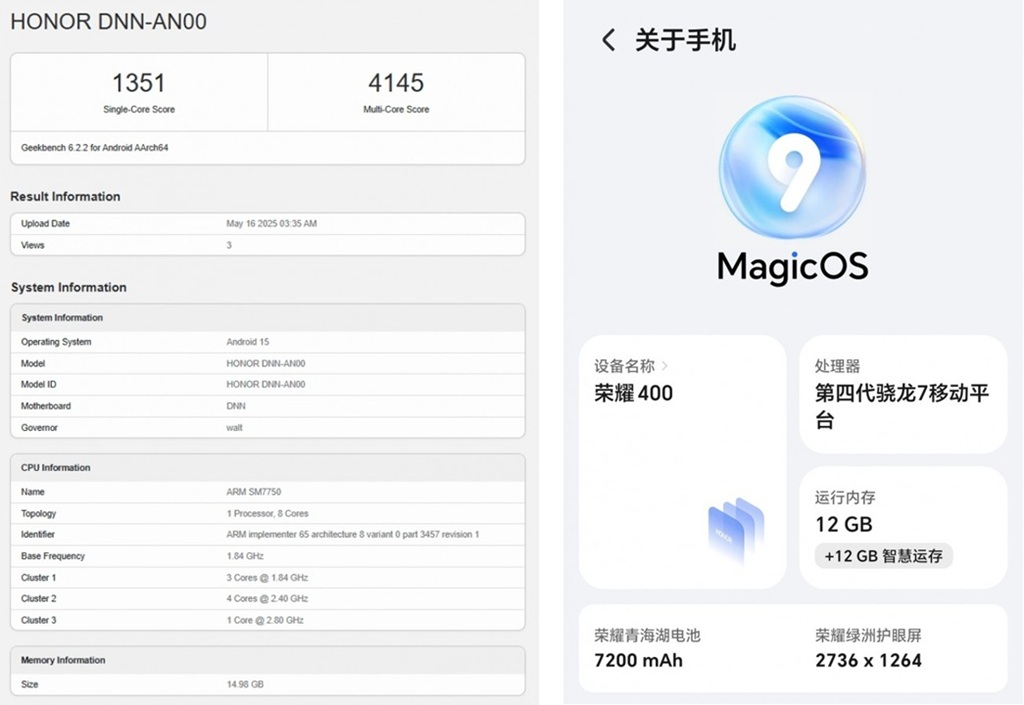
Task: Click the Result Information heading
Action: pyautogui.click(x=65, y=196)
